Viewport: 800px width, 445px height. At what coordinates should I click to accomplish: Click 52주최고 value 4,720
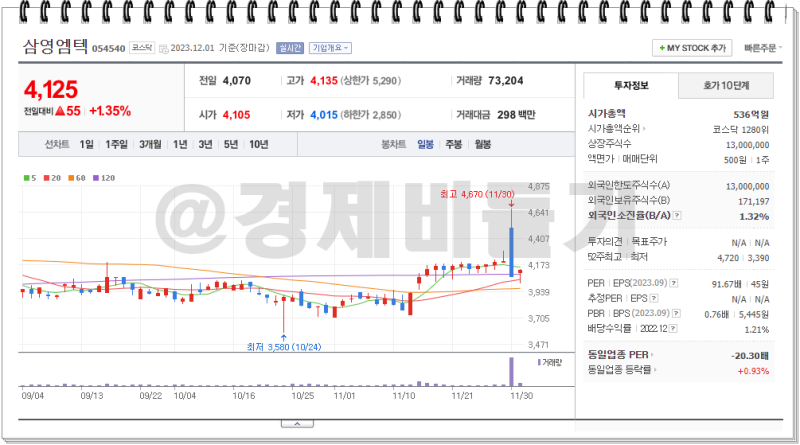click(728, 258)
